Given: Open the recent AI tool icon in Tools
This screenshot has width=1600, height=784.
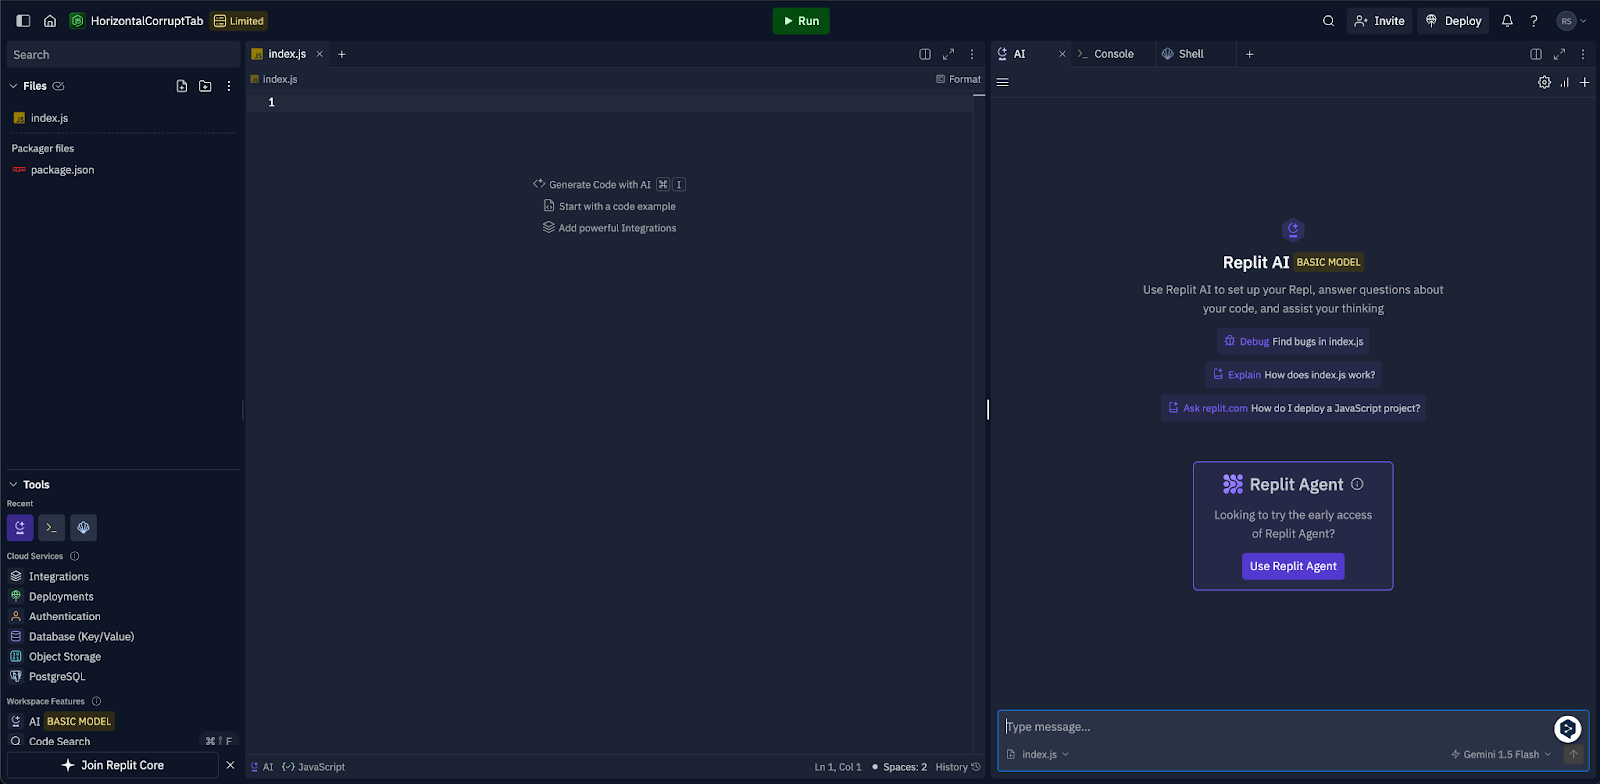Looking at the screenshot, I should point(20,527).
